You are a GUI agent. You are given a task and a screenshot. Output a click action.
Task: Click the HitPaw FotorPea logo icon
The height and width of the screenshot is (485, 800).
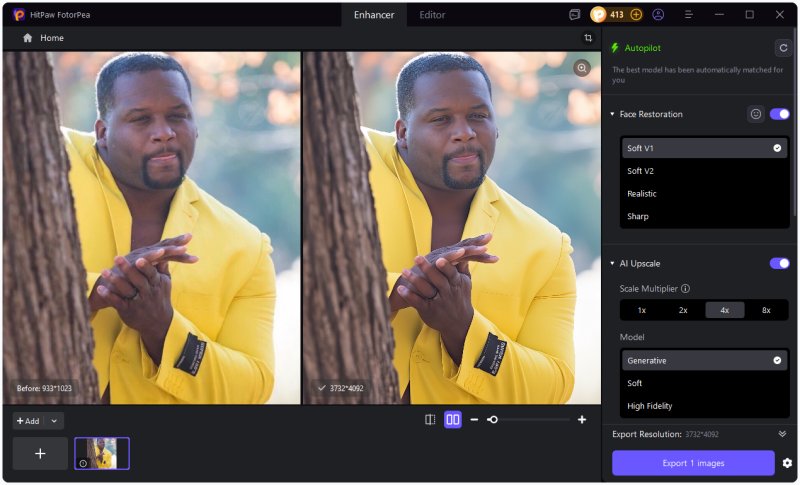19,15
